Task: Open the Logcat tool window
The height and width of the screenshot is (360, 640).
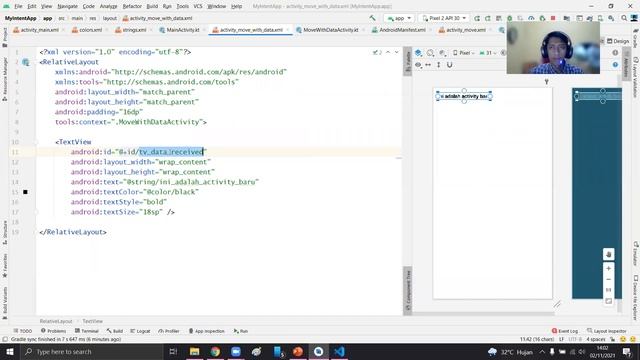Action: point(140,331)
